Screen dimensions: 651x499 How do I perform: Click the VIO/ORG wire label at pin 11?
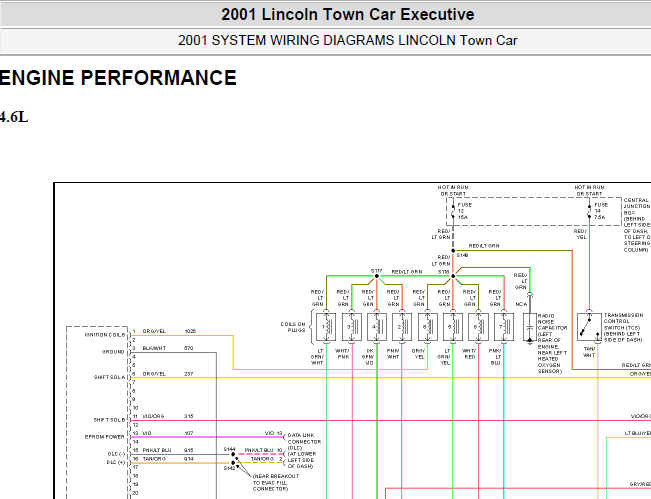(153, 416)
